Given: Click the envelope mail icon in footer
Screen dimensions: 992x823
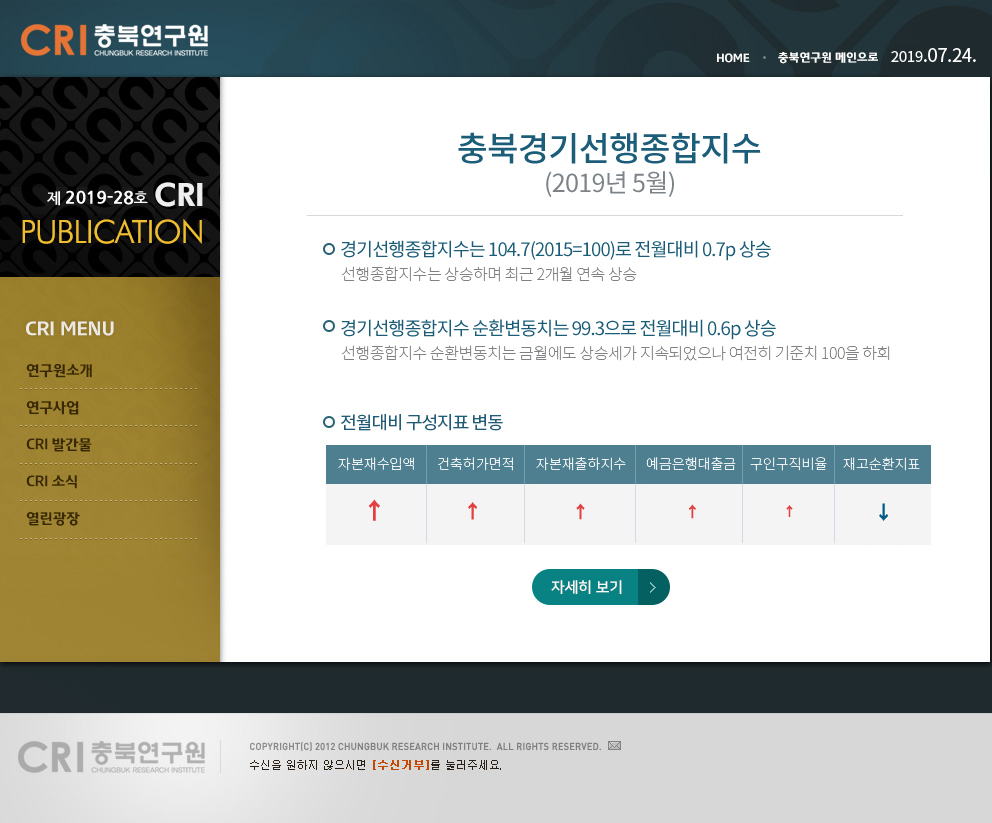Looking at the screenshot, I should pos(614,746).
